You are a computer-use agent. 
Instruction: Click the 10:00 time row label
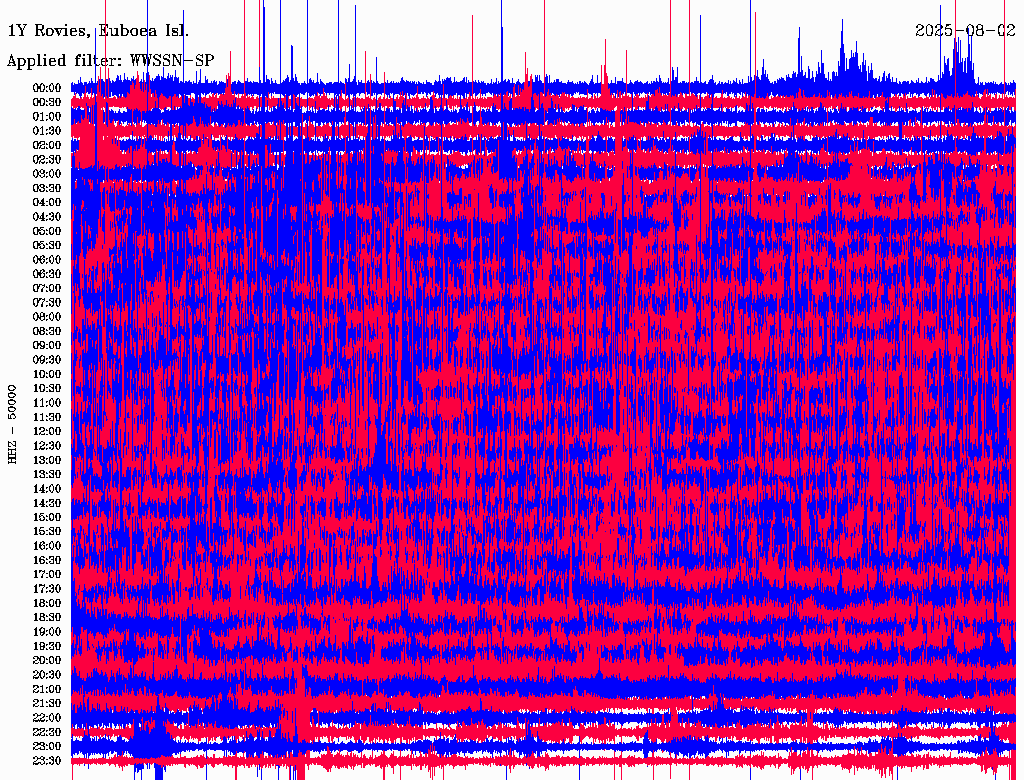47,374
